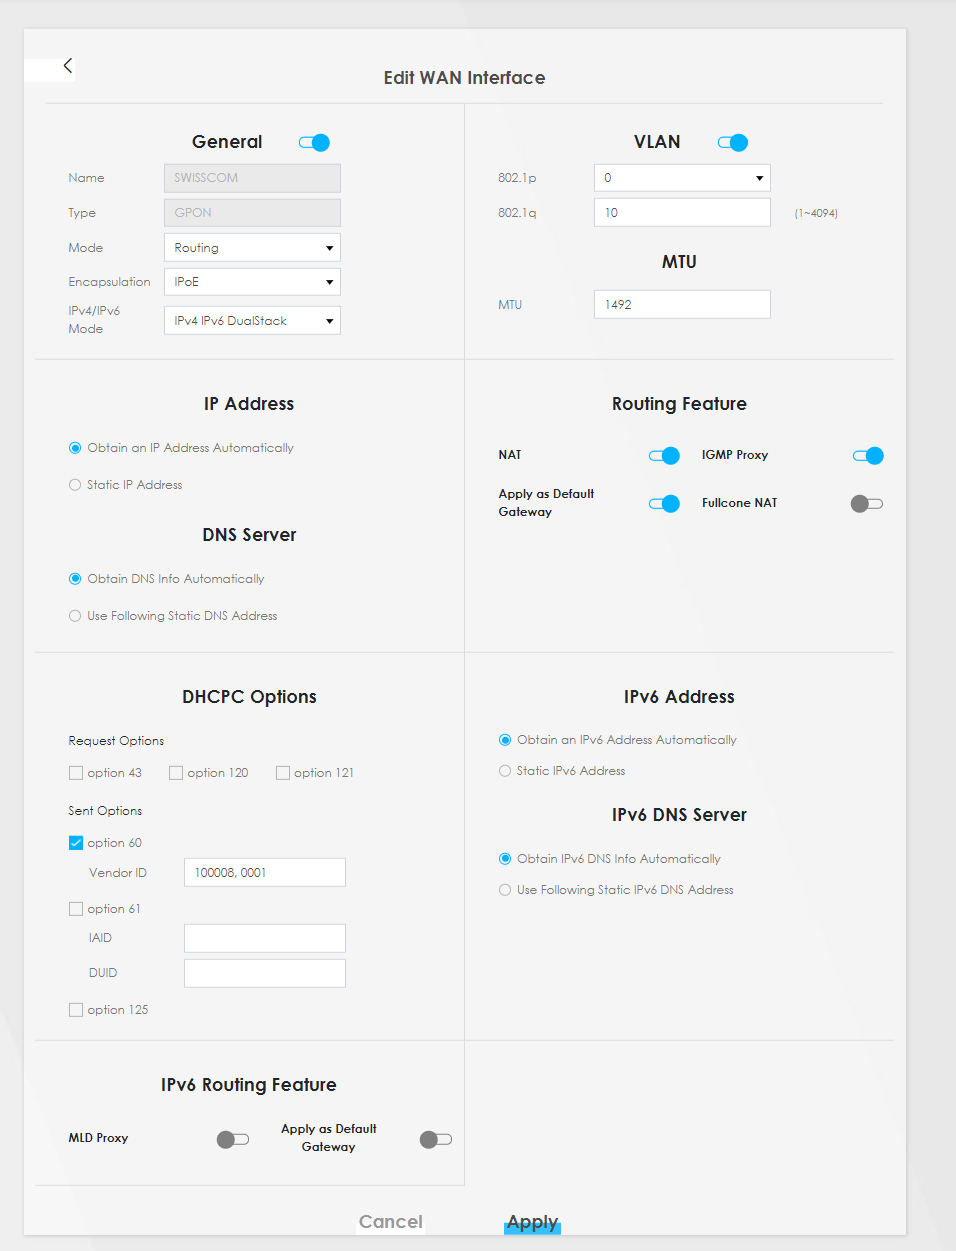
Task: Disable the VLAN toggle
Action: (733, 143)
